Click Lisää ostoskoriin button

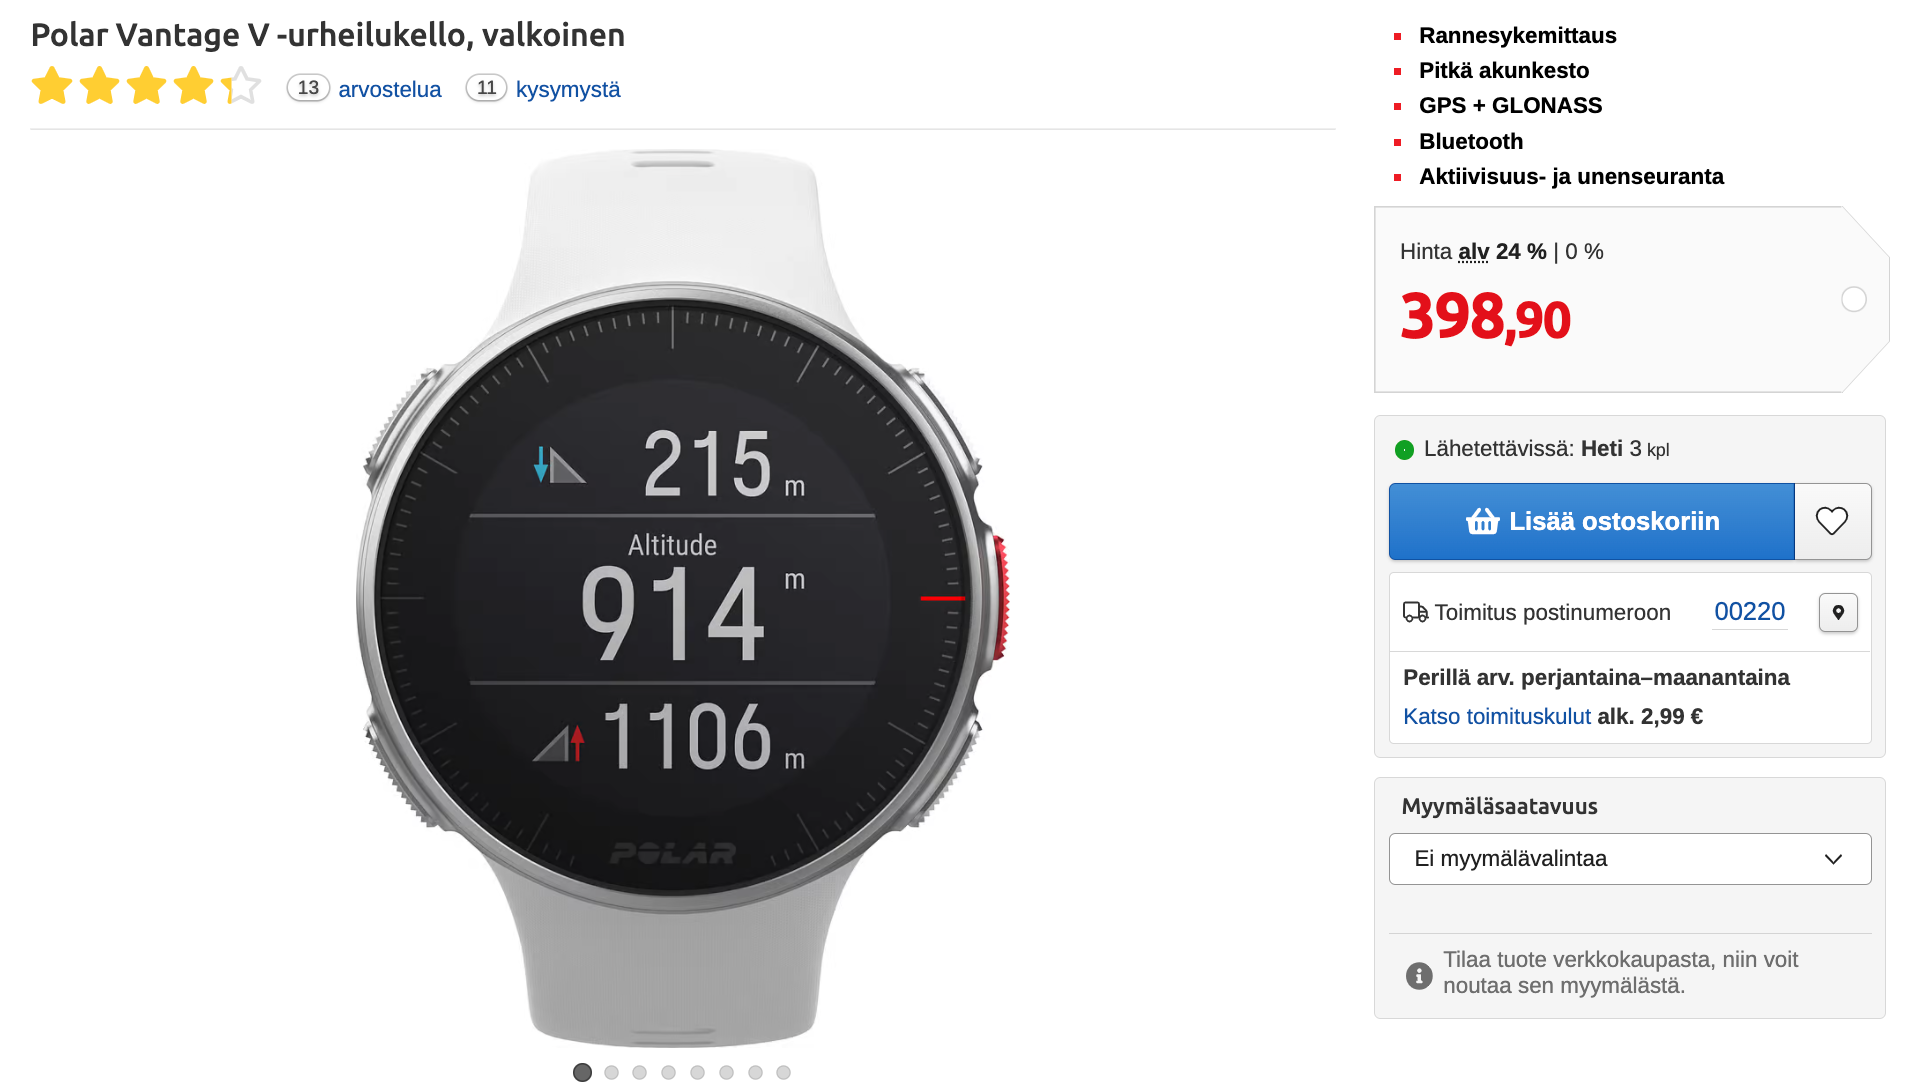tap(1591, 521)
